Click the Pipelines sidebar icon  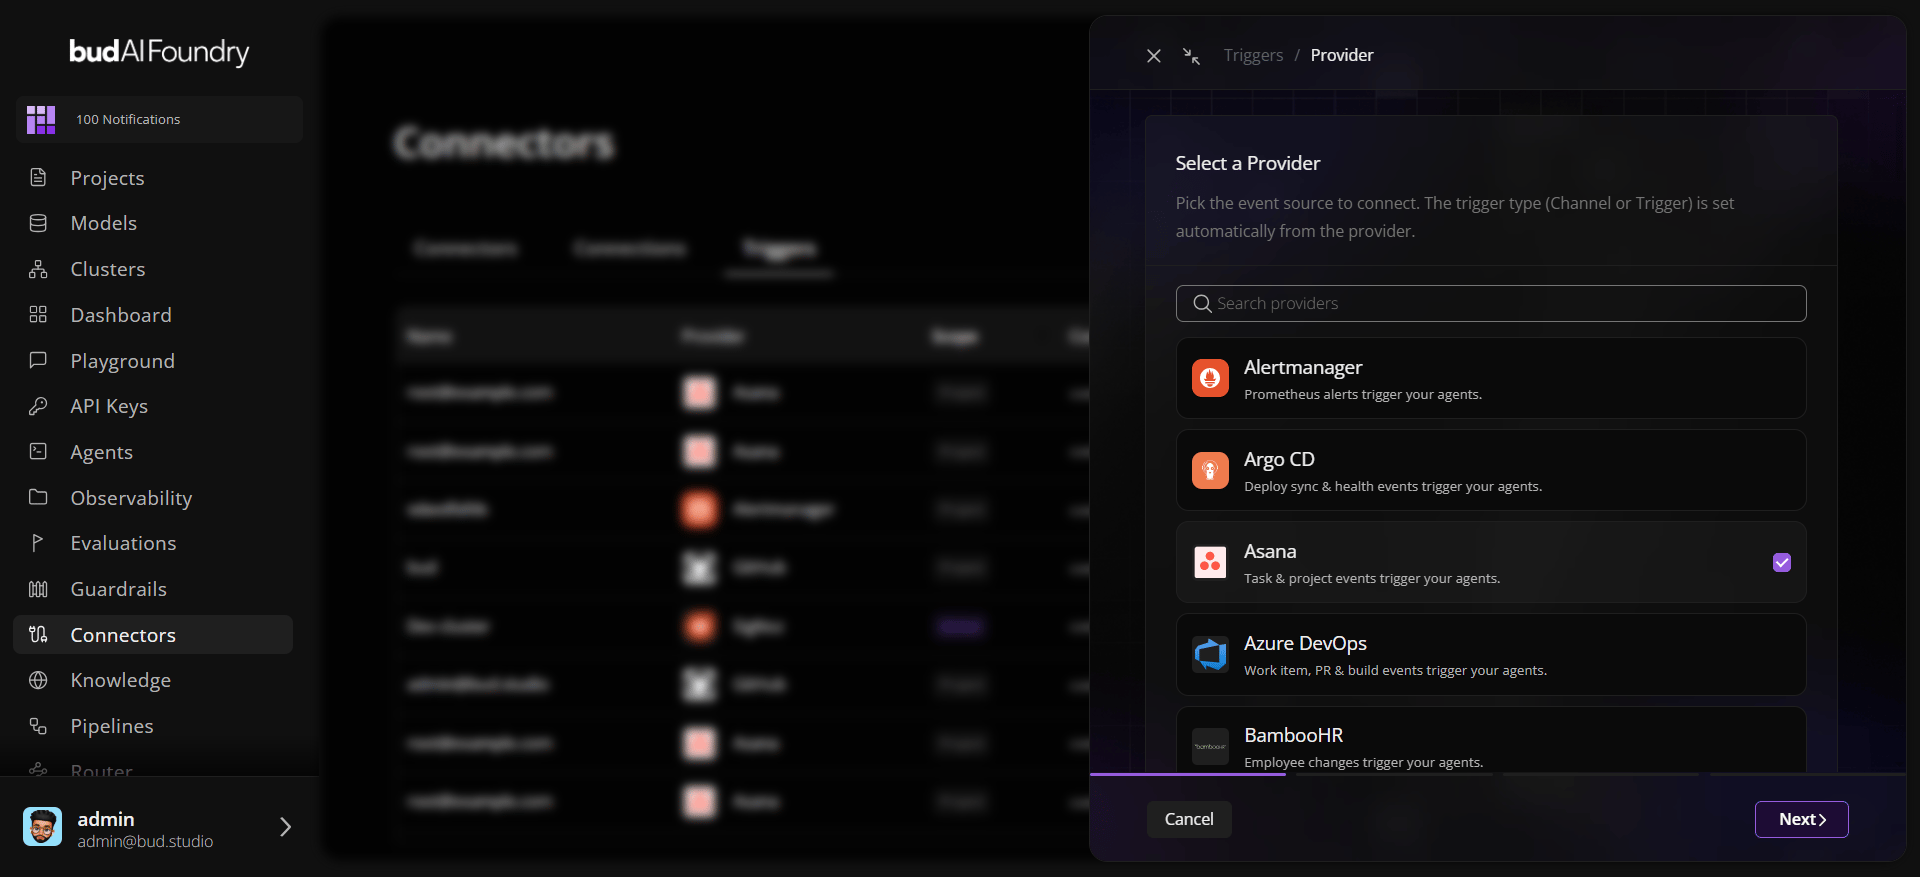coord(38,726)
